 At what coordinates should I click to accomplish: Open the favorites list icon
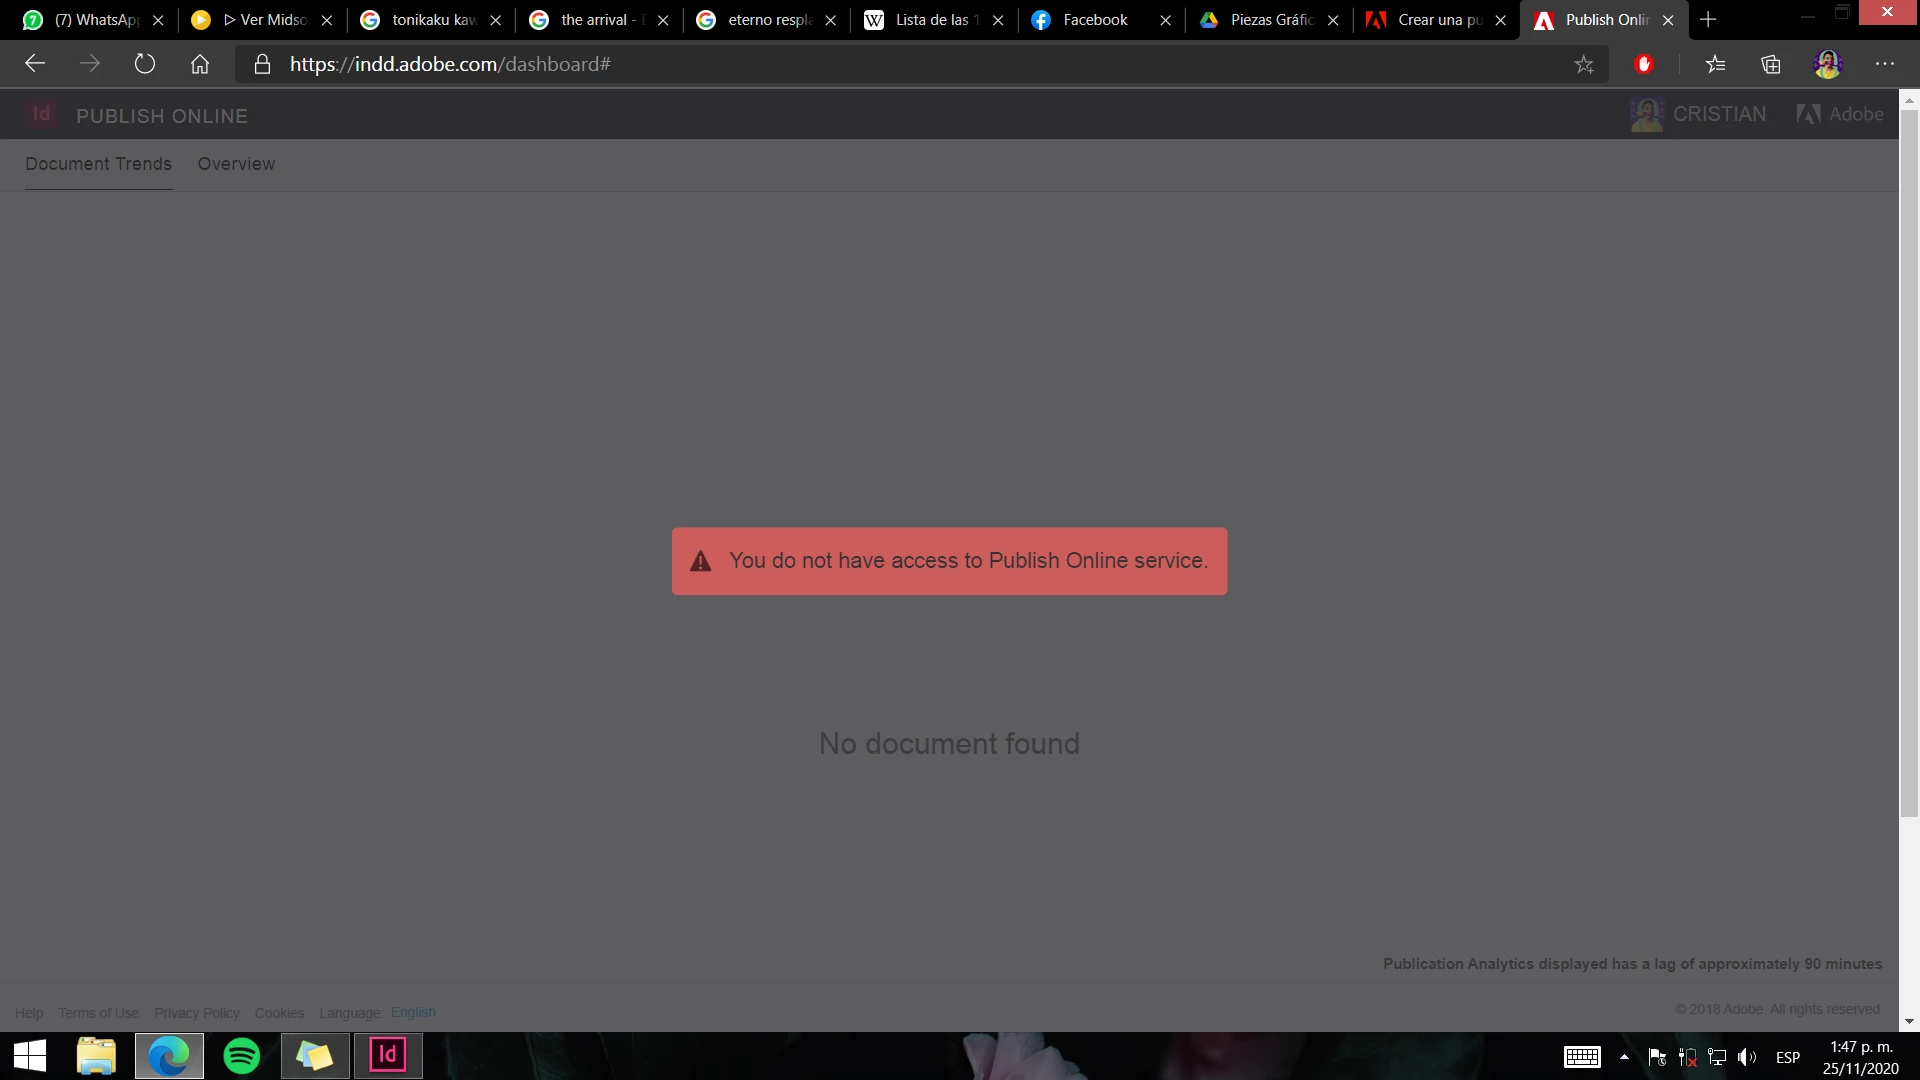(1716, 65)
